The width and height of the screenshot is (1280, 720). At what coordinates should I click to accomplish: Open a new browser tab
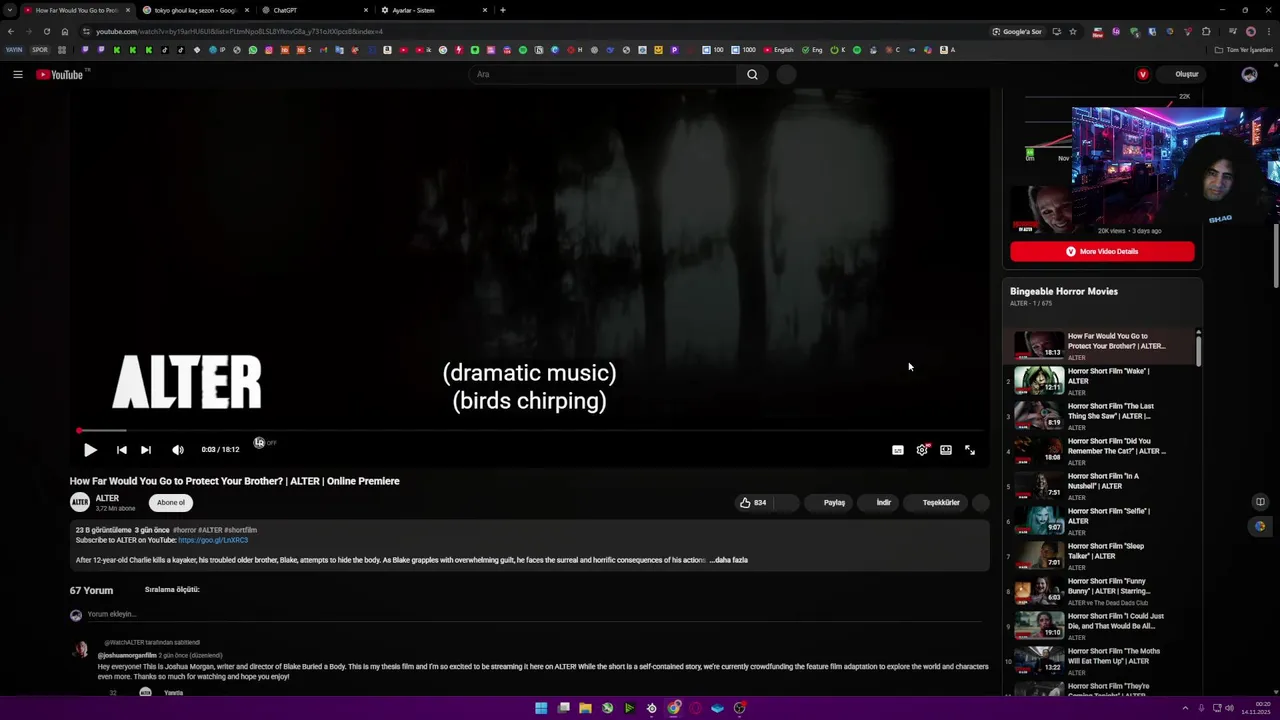pos(503,10)
